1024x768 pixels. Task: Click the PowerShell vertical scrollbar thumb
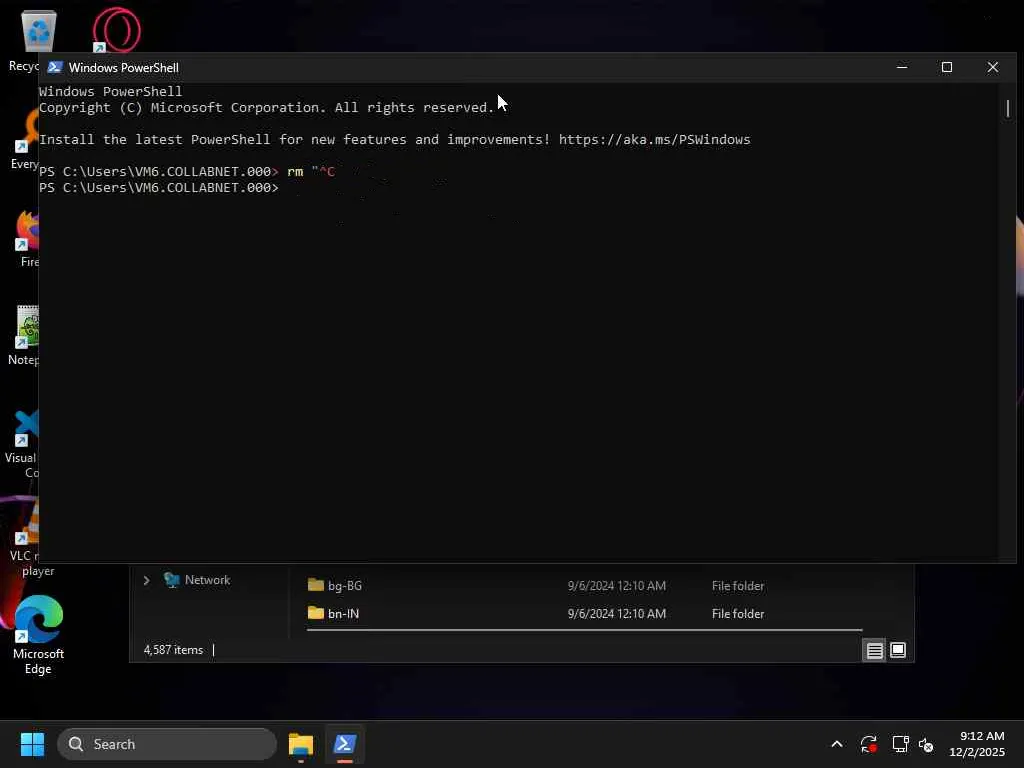tap(1008, 108)
